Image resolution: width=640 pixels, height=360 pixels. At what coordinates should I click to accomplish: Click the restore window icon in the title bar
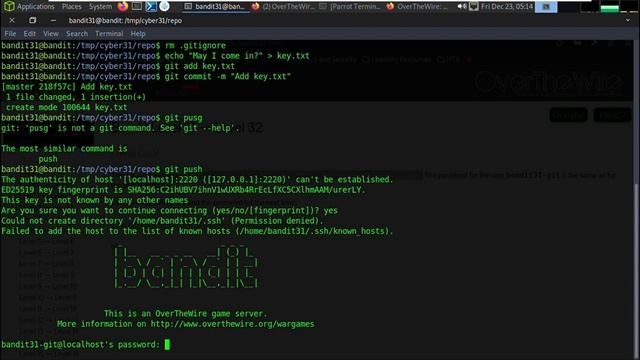pos(33,20)
